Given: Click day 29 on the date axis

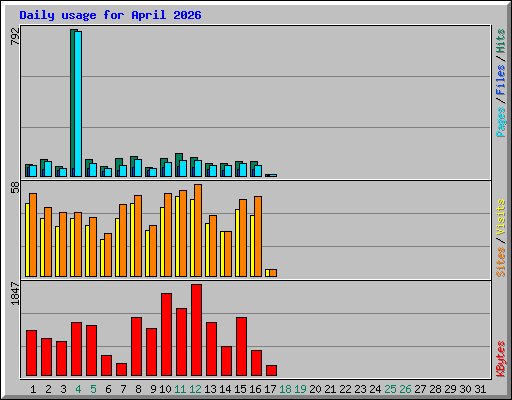Looking at the screenshot, I should point(450,389).
